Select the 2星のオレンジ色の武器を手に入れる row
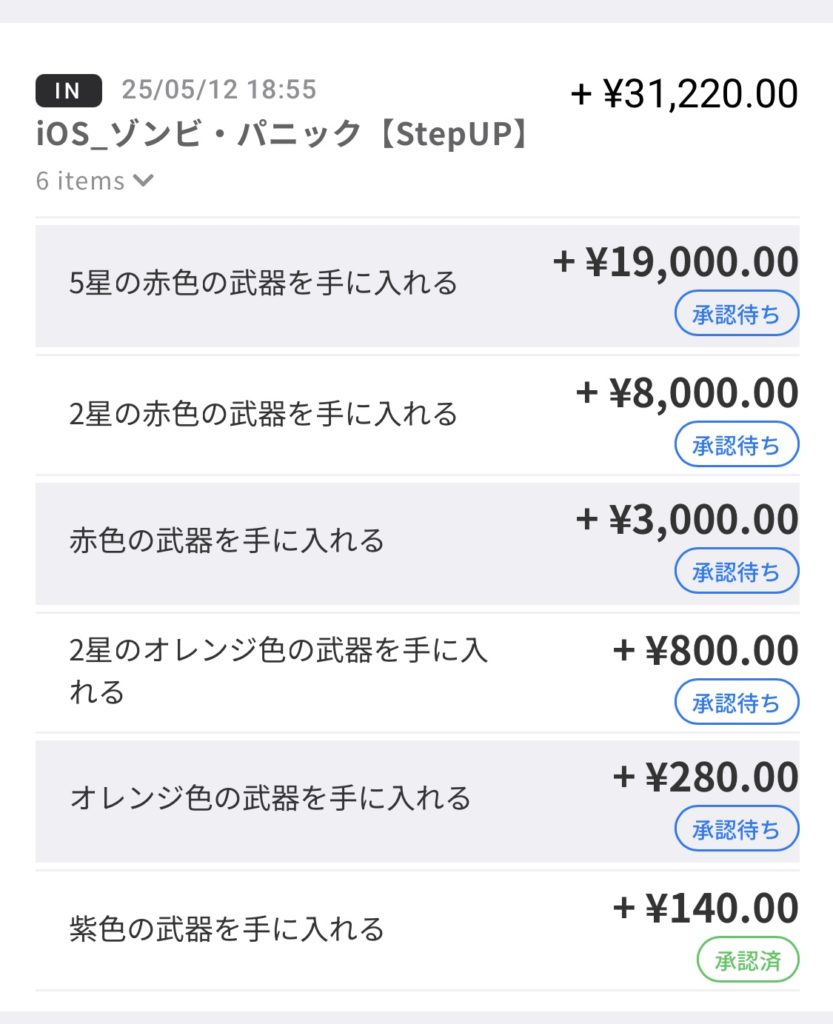 (278, 671)
